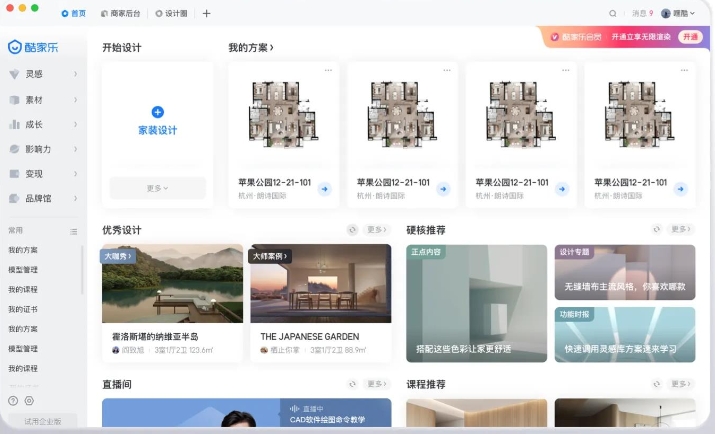
Task: Click arrow button on first 苹果公园 card
Action: (x=325, y=189)
